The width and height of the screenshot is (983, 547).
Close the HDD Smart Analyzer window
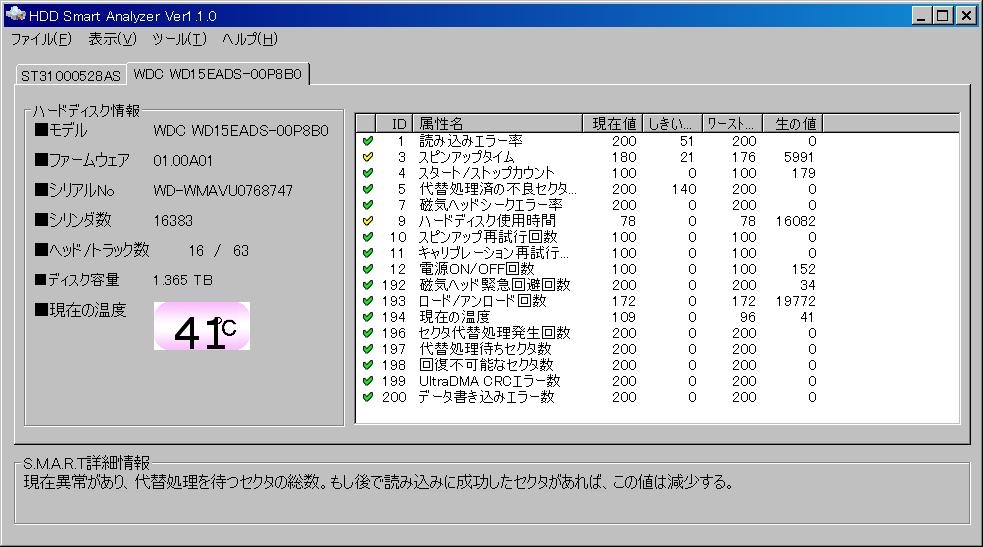coord(966,15)
